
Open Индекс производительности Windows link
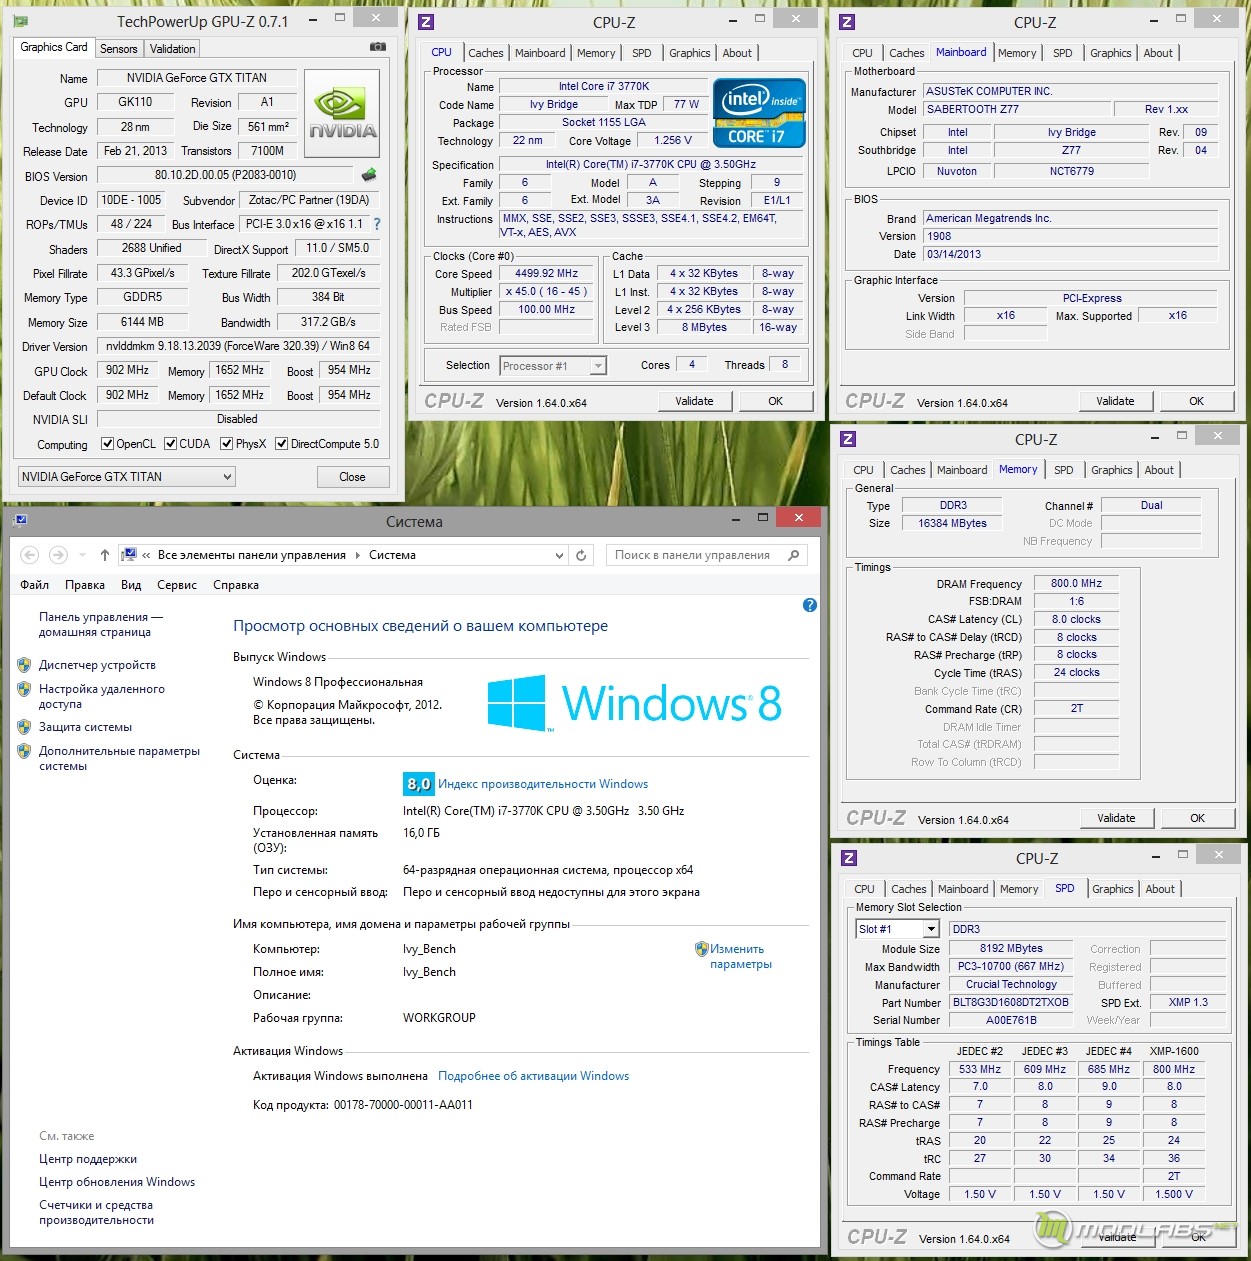pyautogui.click(x=543, y=784)
